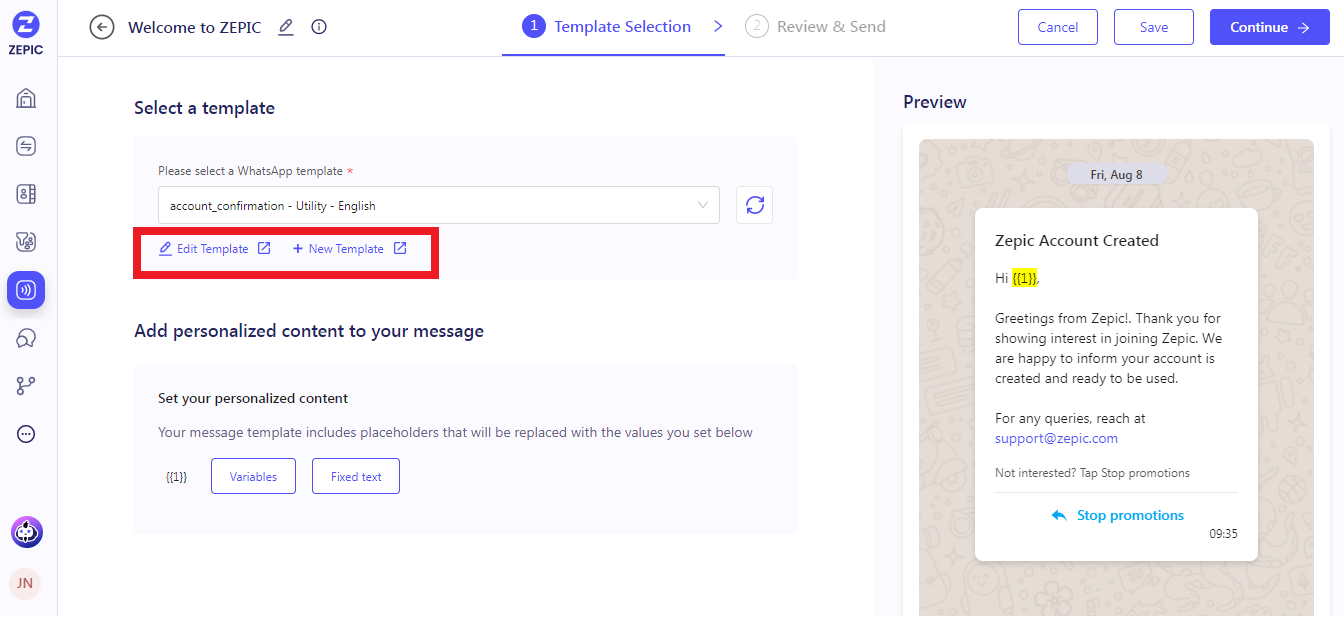Screen dimensions: 1344x622
Task: Click the reply arrow icon before Stop promotions
Action: point(1059,515)
